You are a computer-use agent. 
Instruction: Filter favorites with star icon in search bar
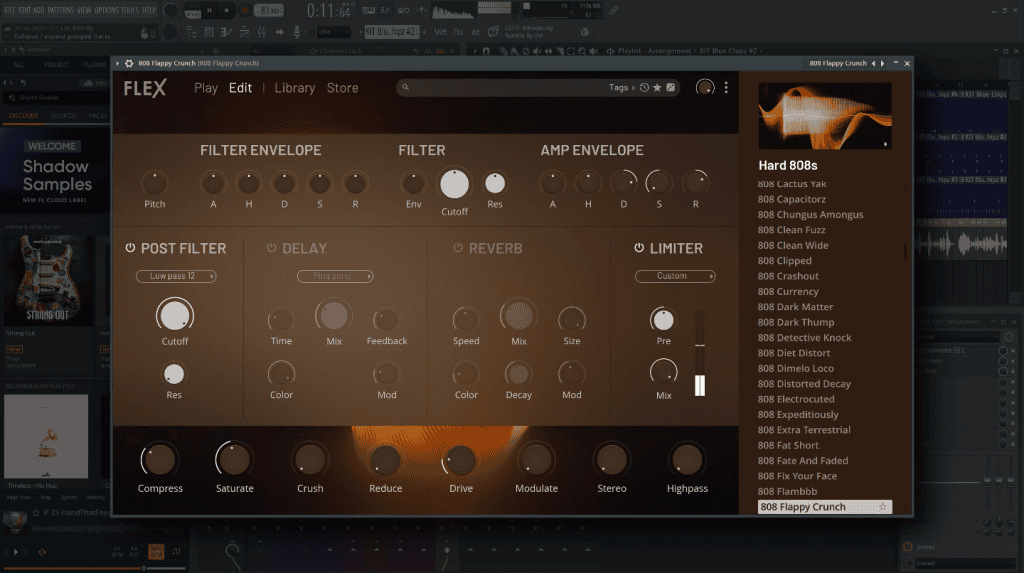tap(657, 88)
